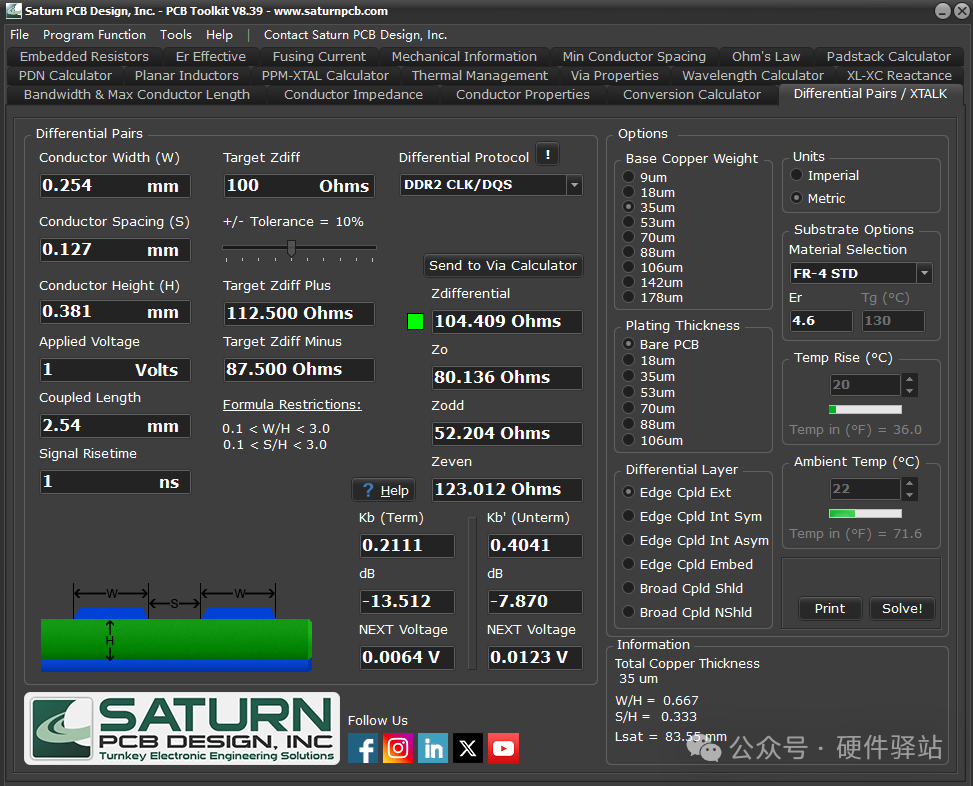Click the Conductor Height input field

coord(115,311)
